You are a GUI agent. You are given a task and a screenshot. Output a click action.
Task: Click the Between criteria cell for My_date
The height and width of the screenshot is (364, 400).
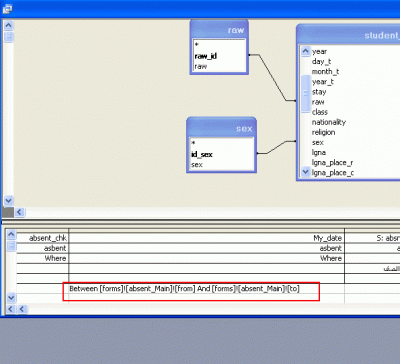point(206,289)
